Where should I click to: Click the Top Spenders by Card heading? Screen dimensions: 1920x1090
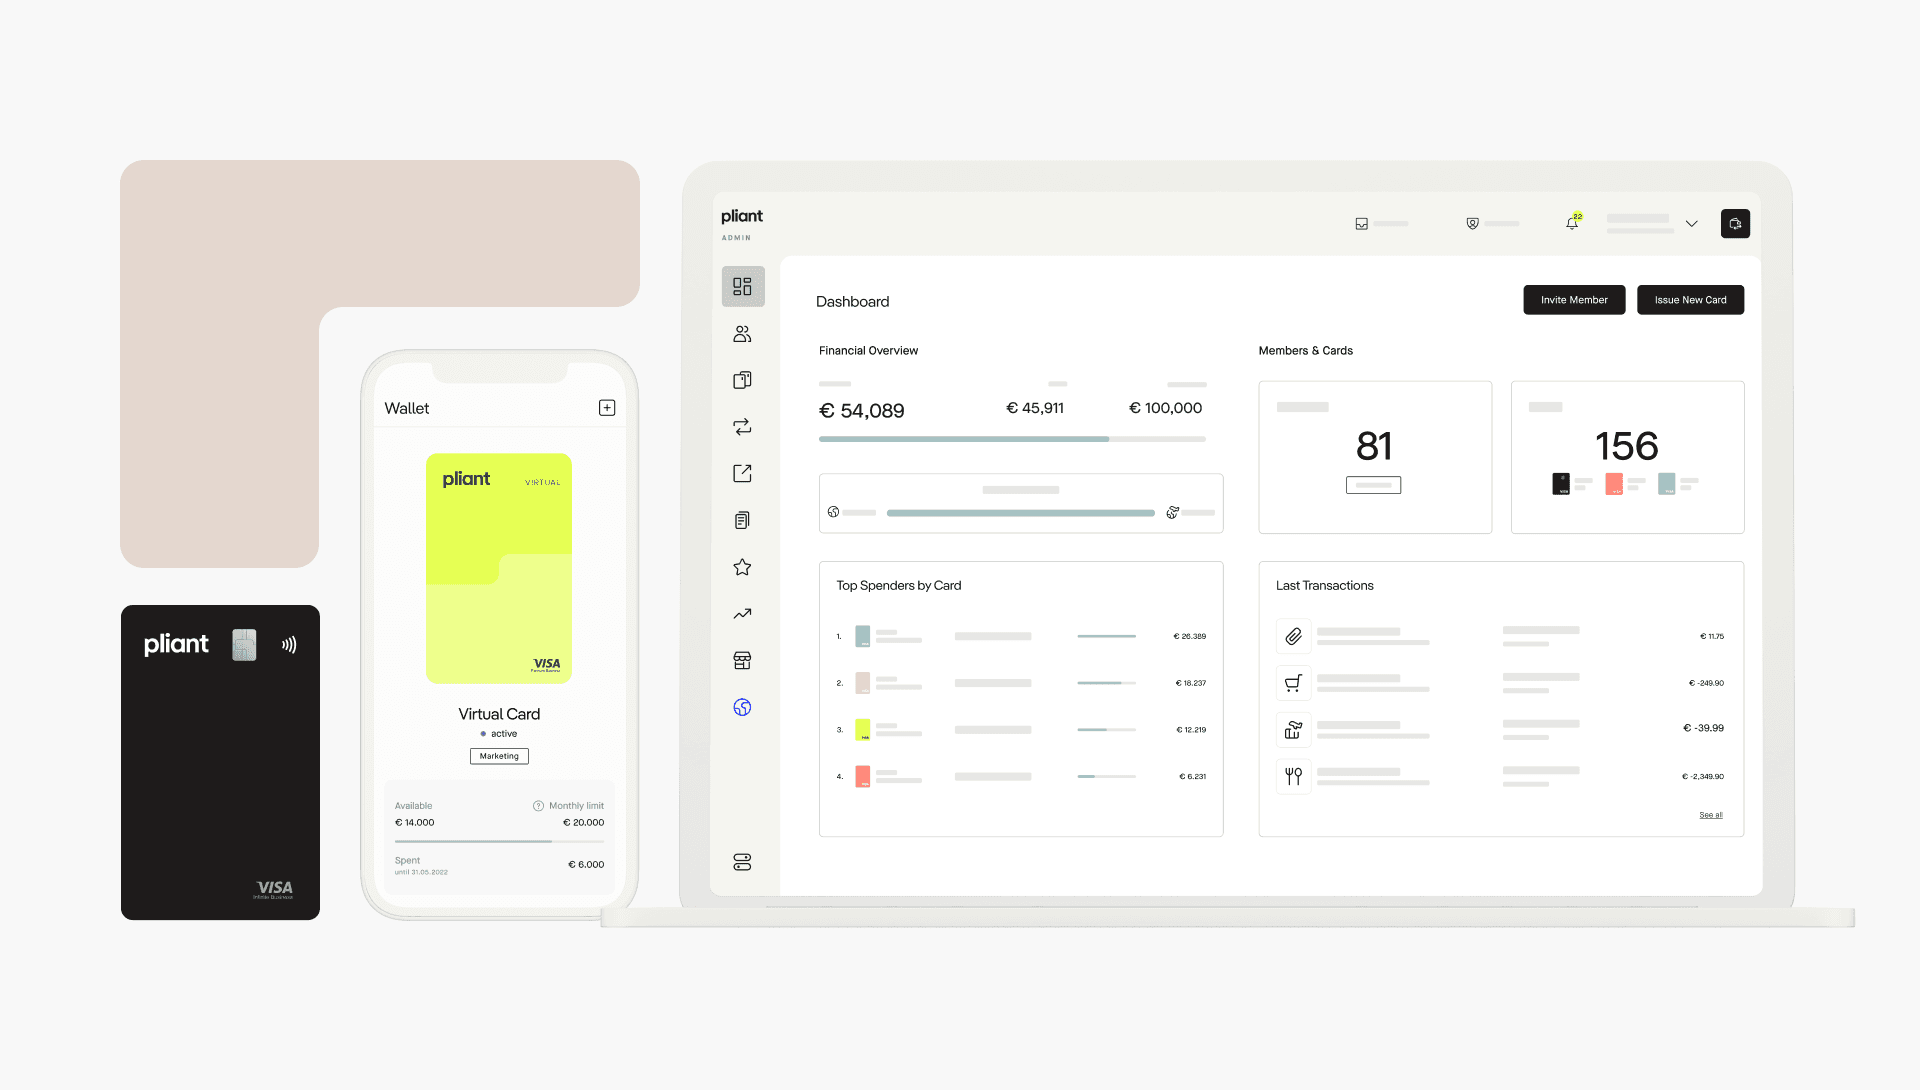click(x=898, y=586)
